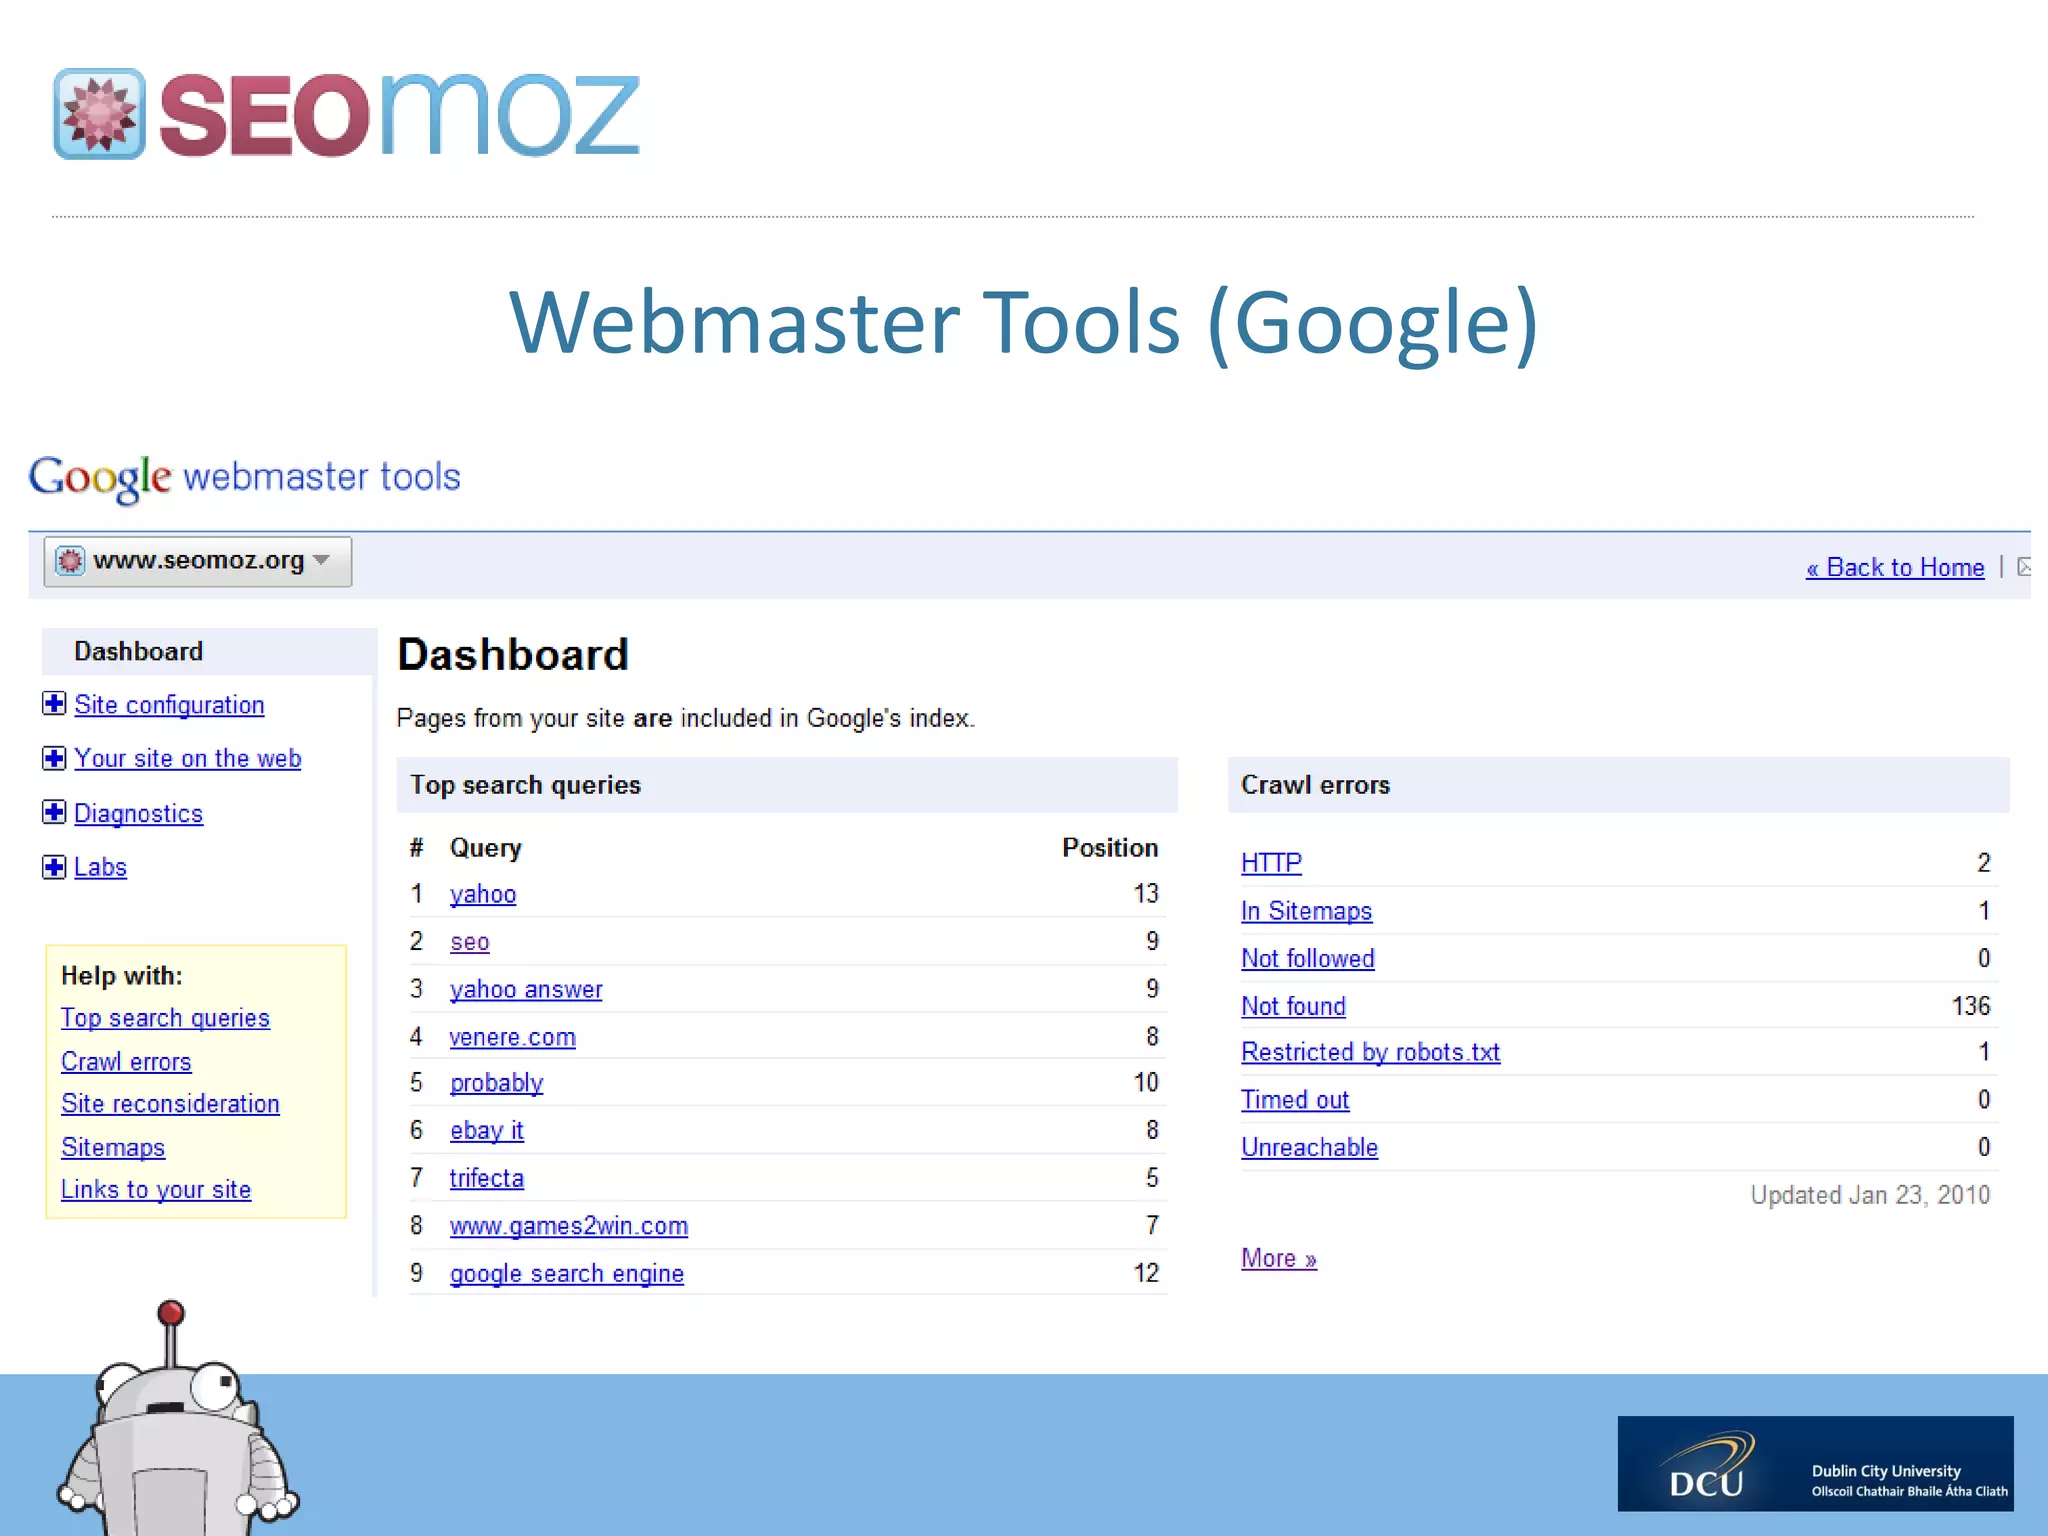Image resolution: width=2048 pixels, height=1536 pixels.
Task: Open HTTP crawl errors
Action: (x=1271, y=863)
